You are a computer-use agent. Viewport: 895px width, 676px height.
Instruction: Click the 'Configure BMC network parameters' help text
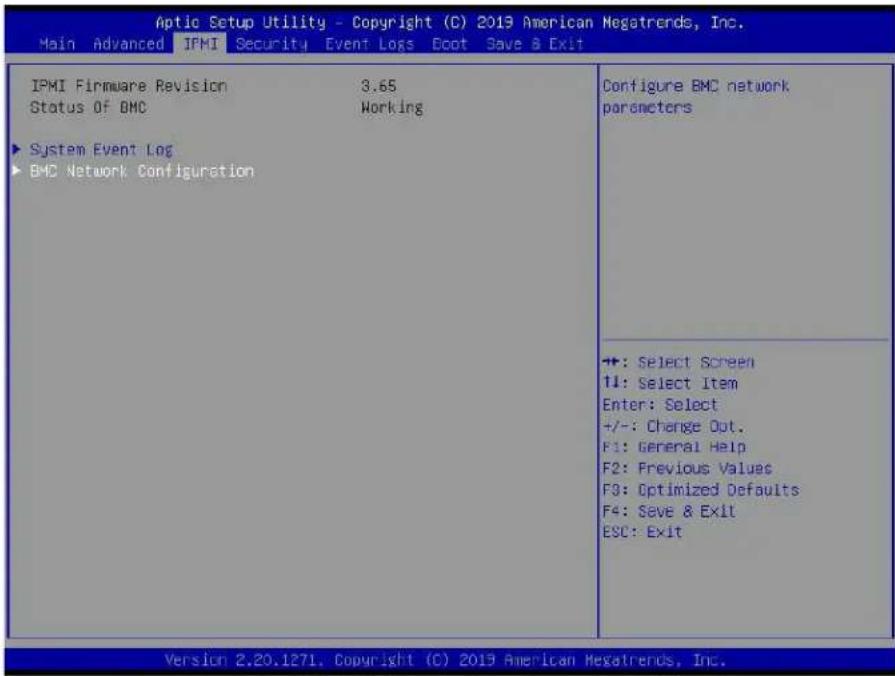(x=696, y=96)
